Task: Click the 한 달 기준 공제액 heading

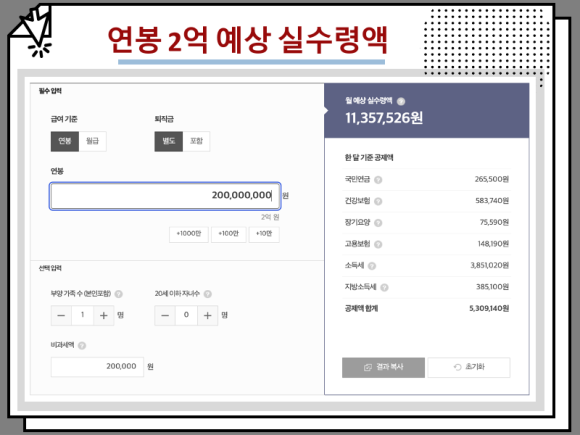Action: [x=369, y=158]
